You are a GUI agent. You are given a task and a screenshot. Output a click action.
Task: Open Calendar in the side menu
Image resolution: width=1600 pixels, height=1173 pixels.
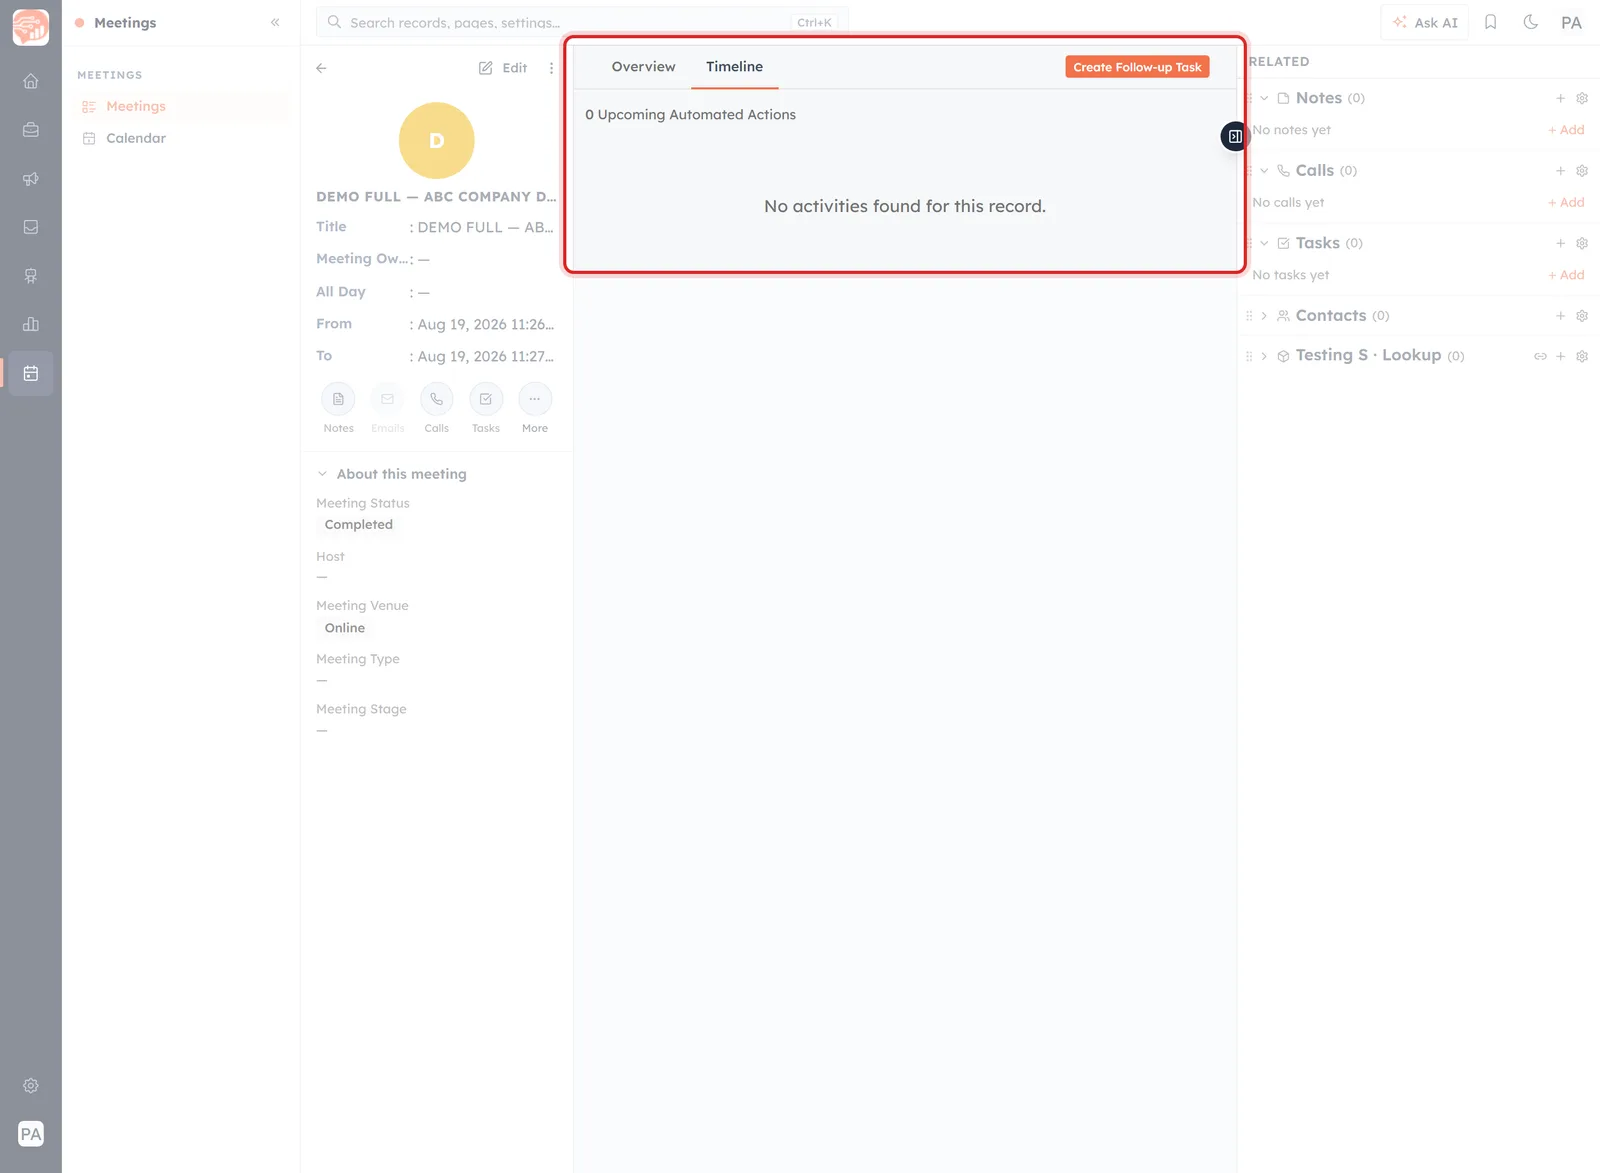[181, 138]
